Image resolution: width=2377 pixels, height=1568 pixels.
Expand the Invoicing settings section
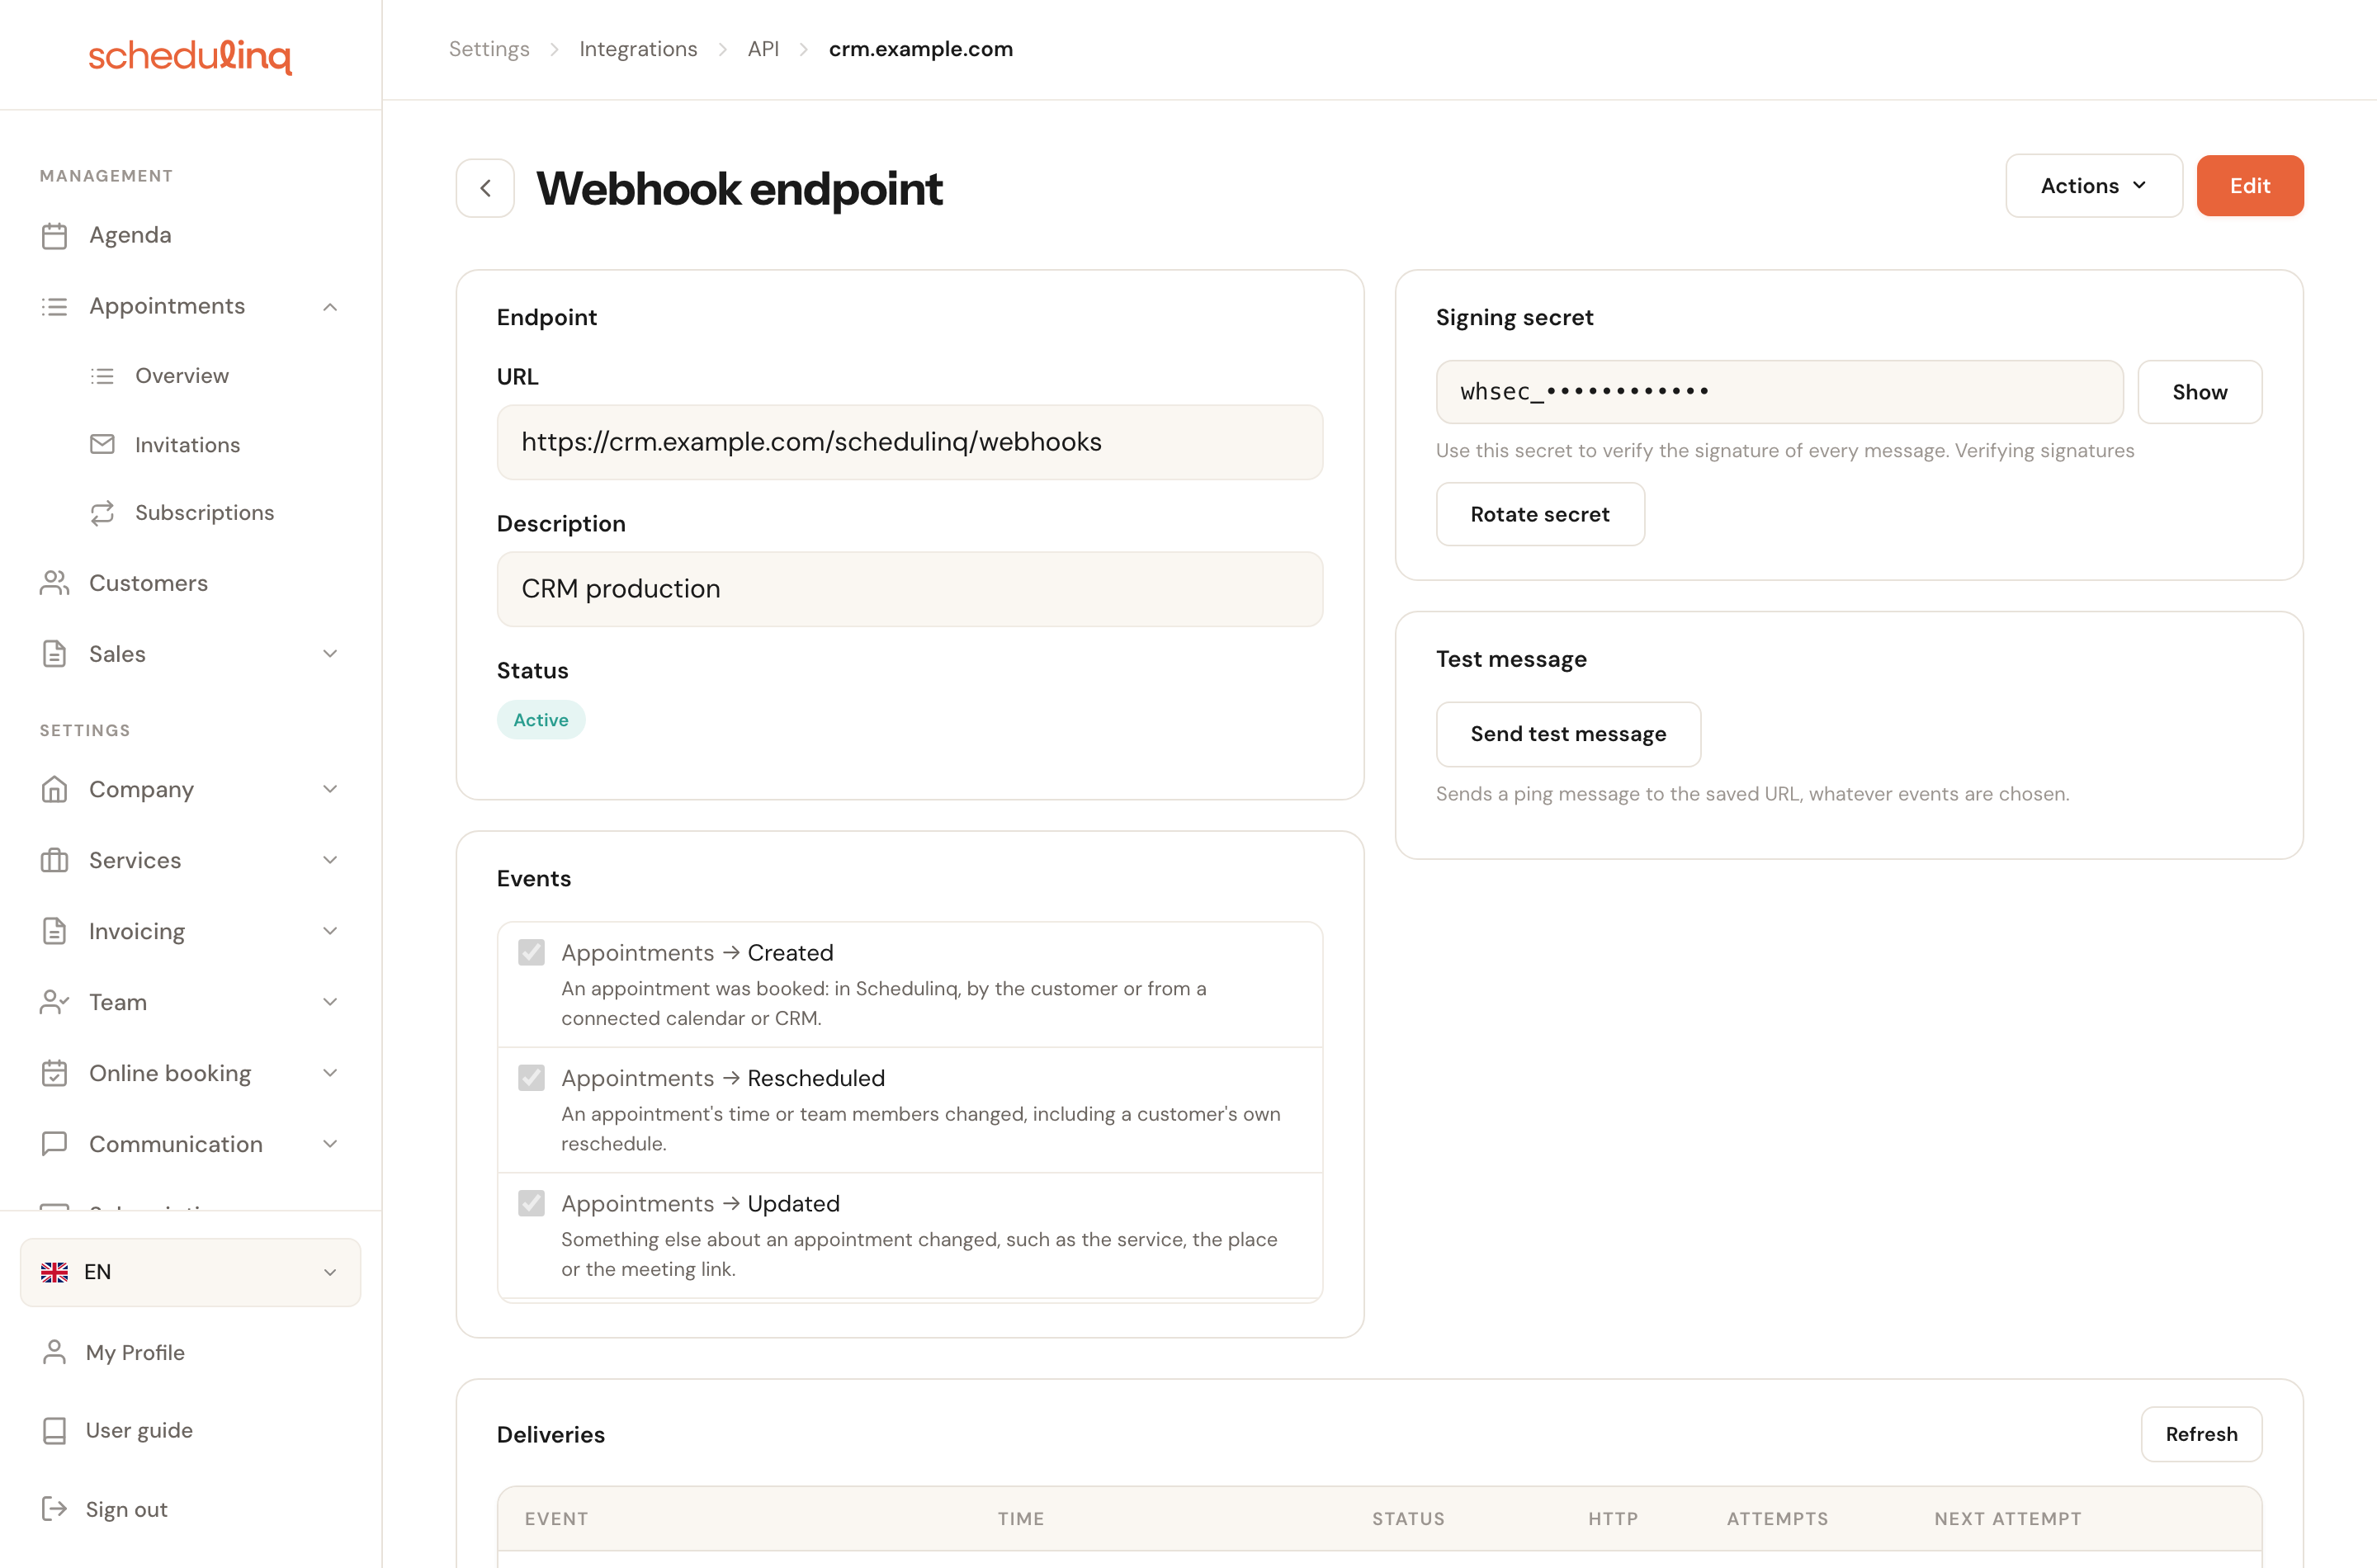(x=330, y=931)
